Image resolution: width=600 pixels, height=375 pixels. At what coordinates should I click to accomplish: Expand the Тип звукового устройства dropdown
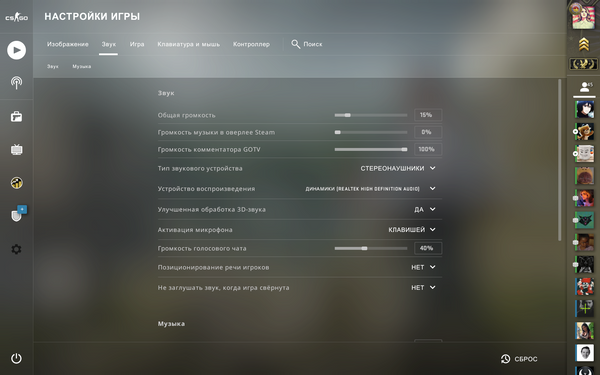click(x=398, y=168)
